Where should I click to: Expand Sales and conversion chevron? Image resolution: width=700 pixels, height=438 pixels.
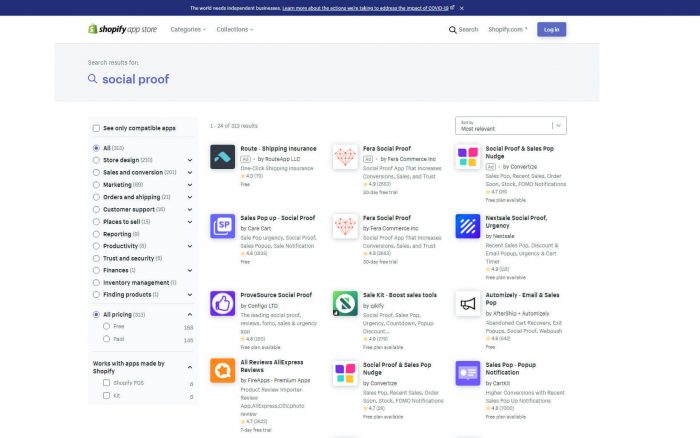click(x=190, y=172)
